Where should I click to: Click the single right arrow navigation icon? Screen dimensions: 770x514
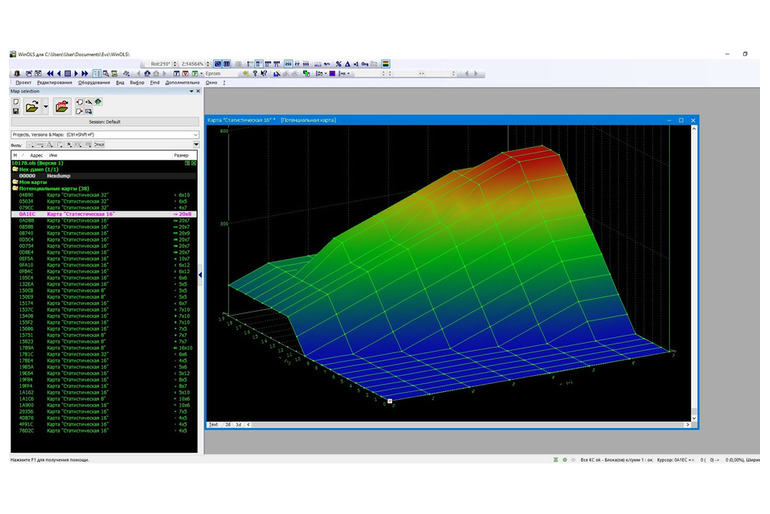[x=76, y=73]
